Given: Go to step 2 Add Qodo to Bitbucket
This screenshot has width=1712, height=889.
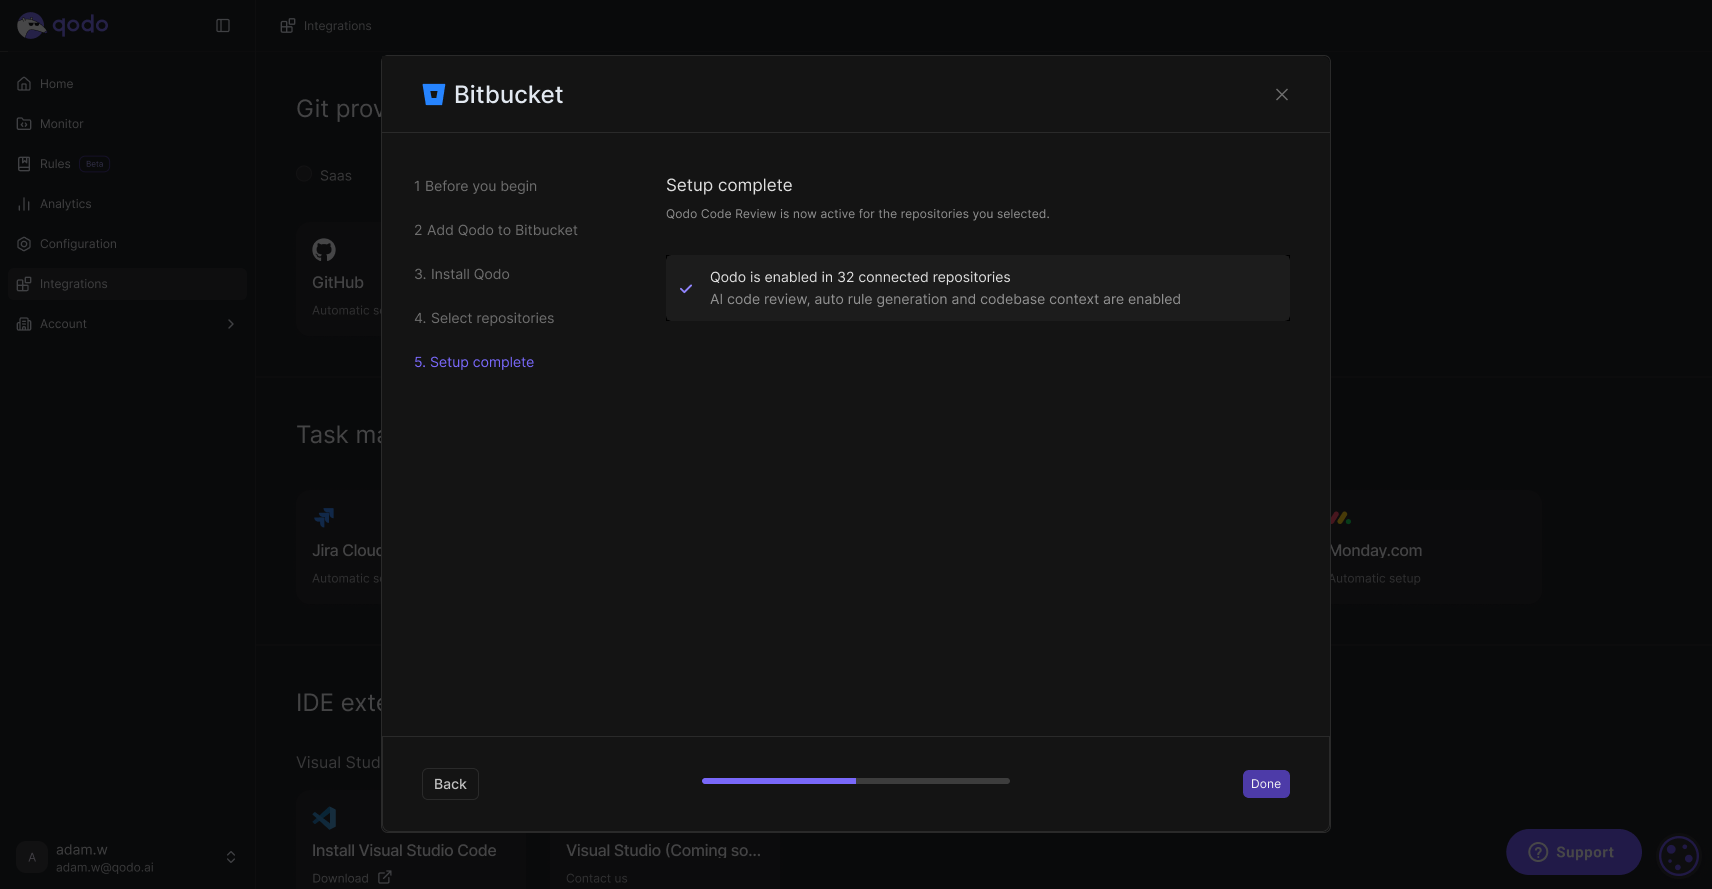Looking at the screenshot, I should pyautogui.click(x=496, y=230).
